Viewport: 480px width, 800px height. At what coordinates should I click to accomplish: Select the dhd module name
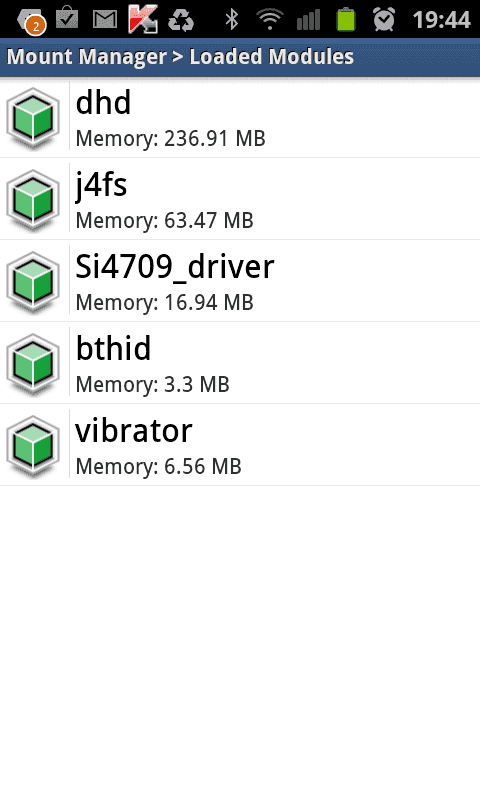coord(104,103)
